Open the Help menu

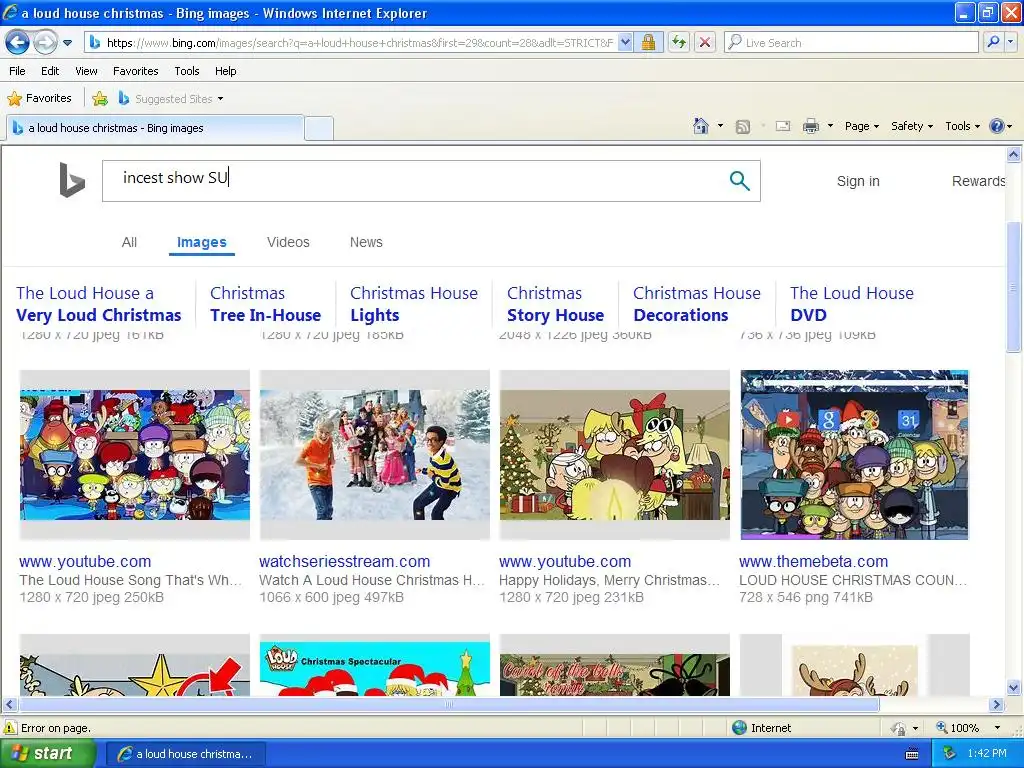click(225, 71)
